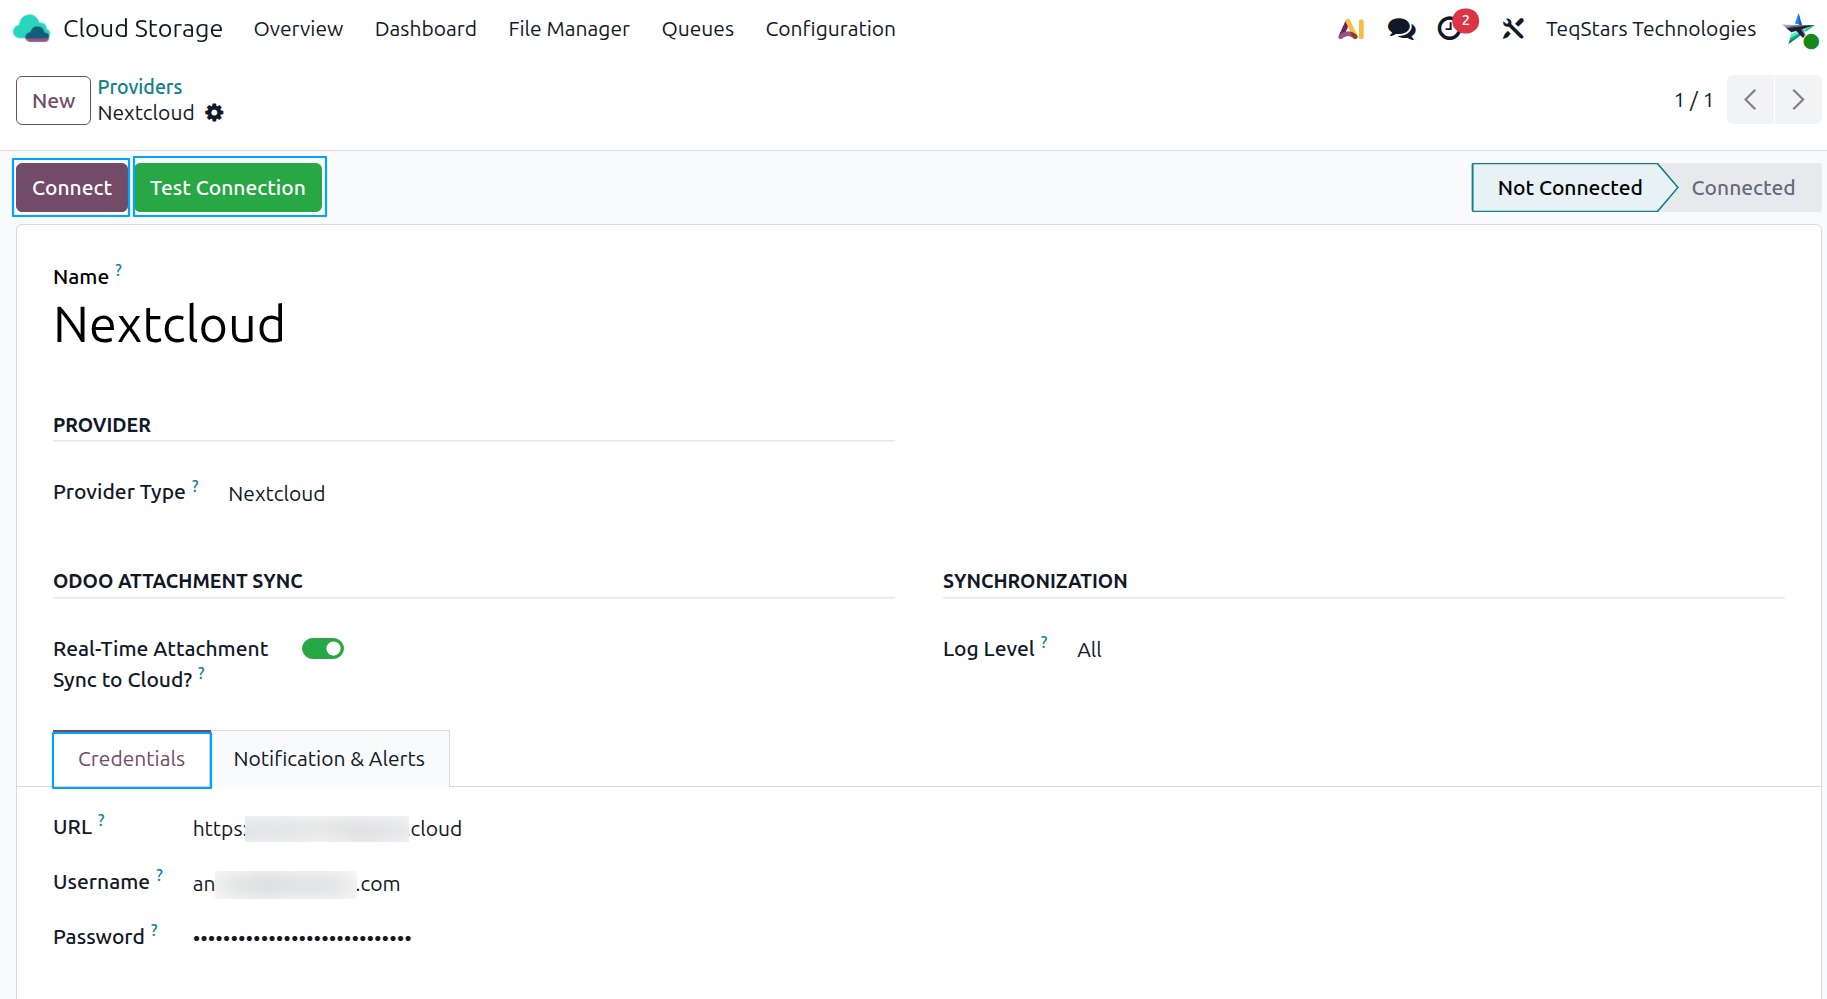Click help tooltip beside Provider Type

click(x=195, y=486)
